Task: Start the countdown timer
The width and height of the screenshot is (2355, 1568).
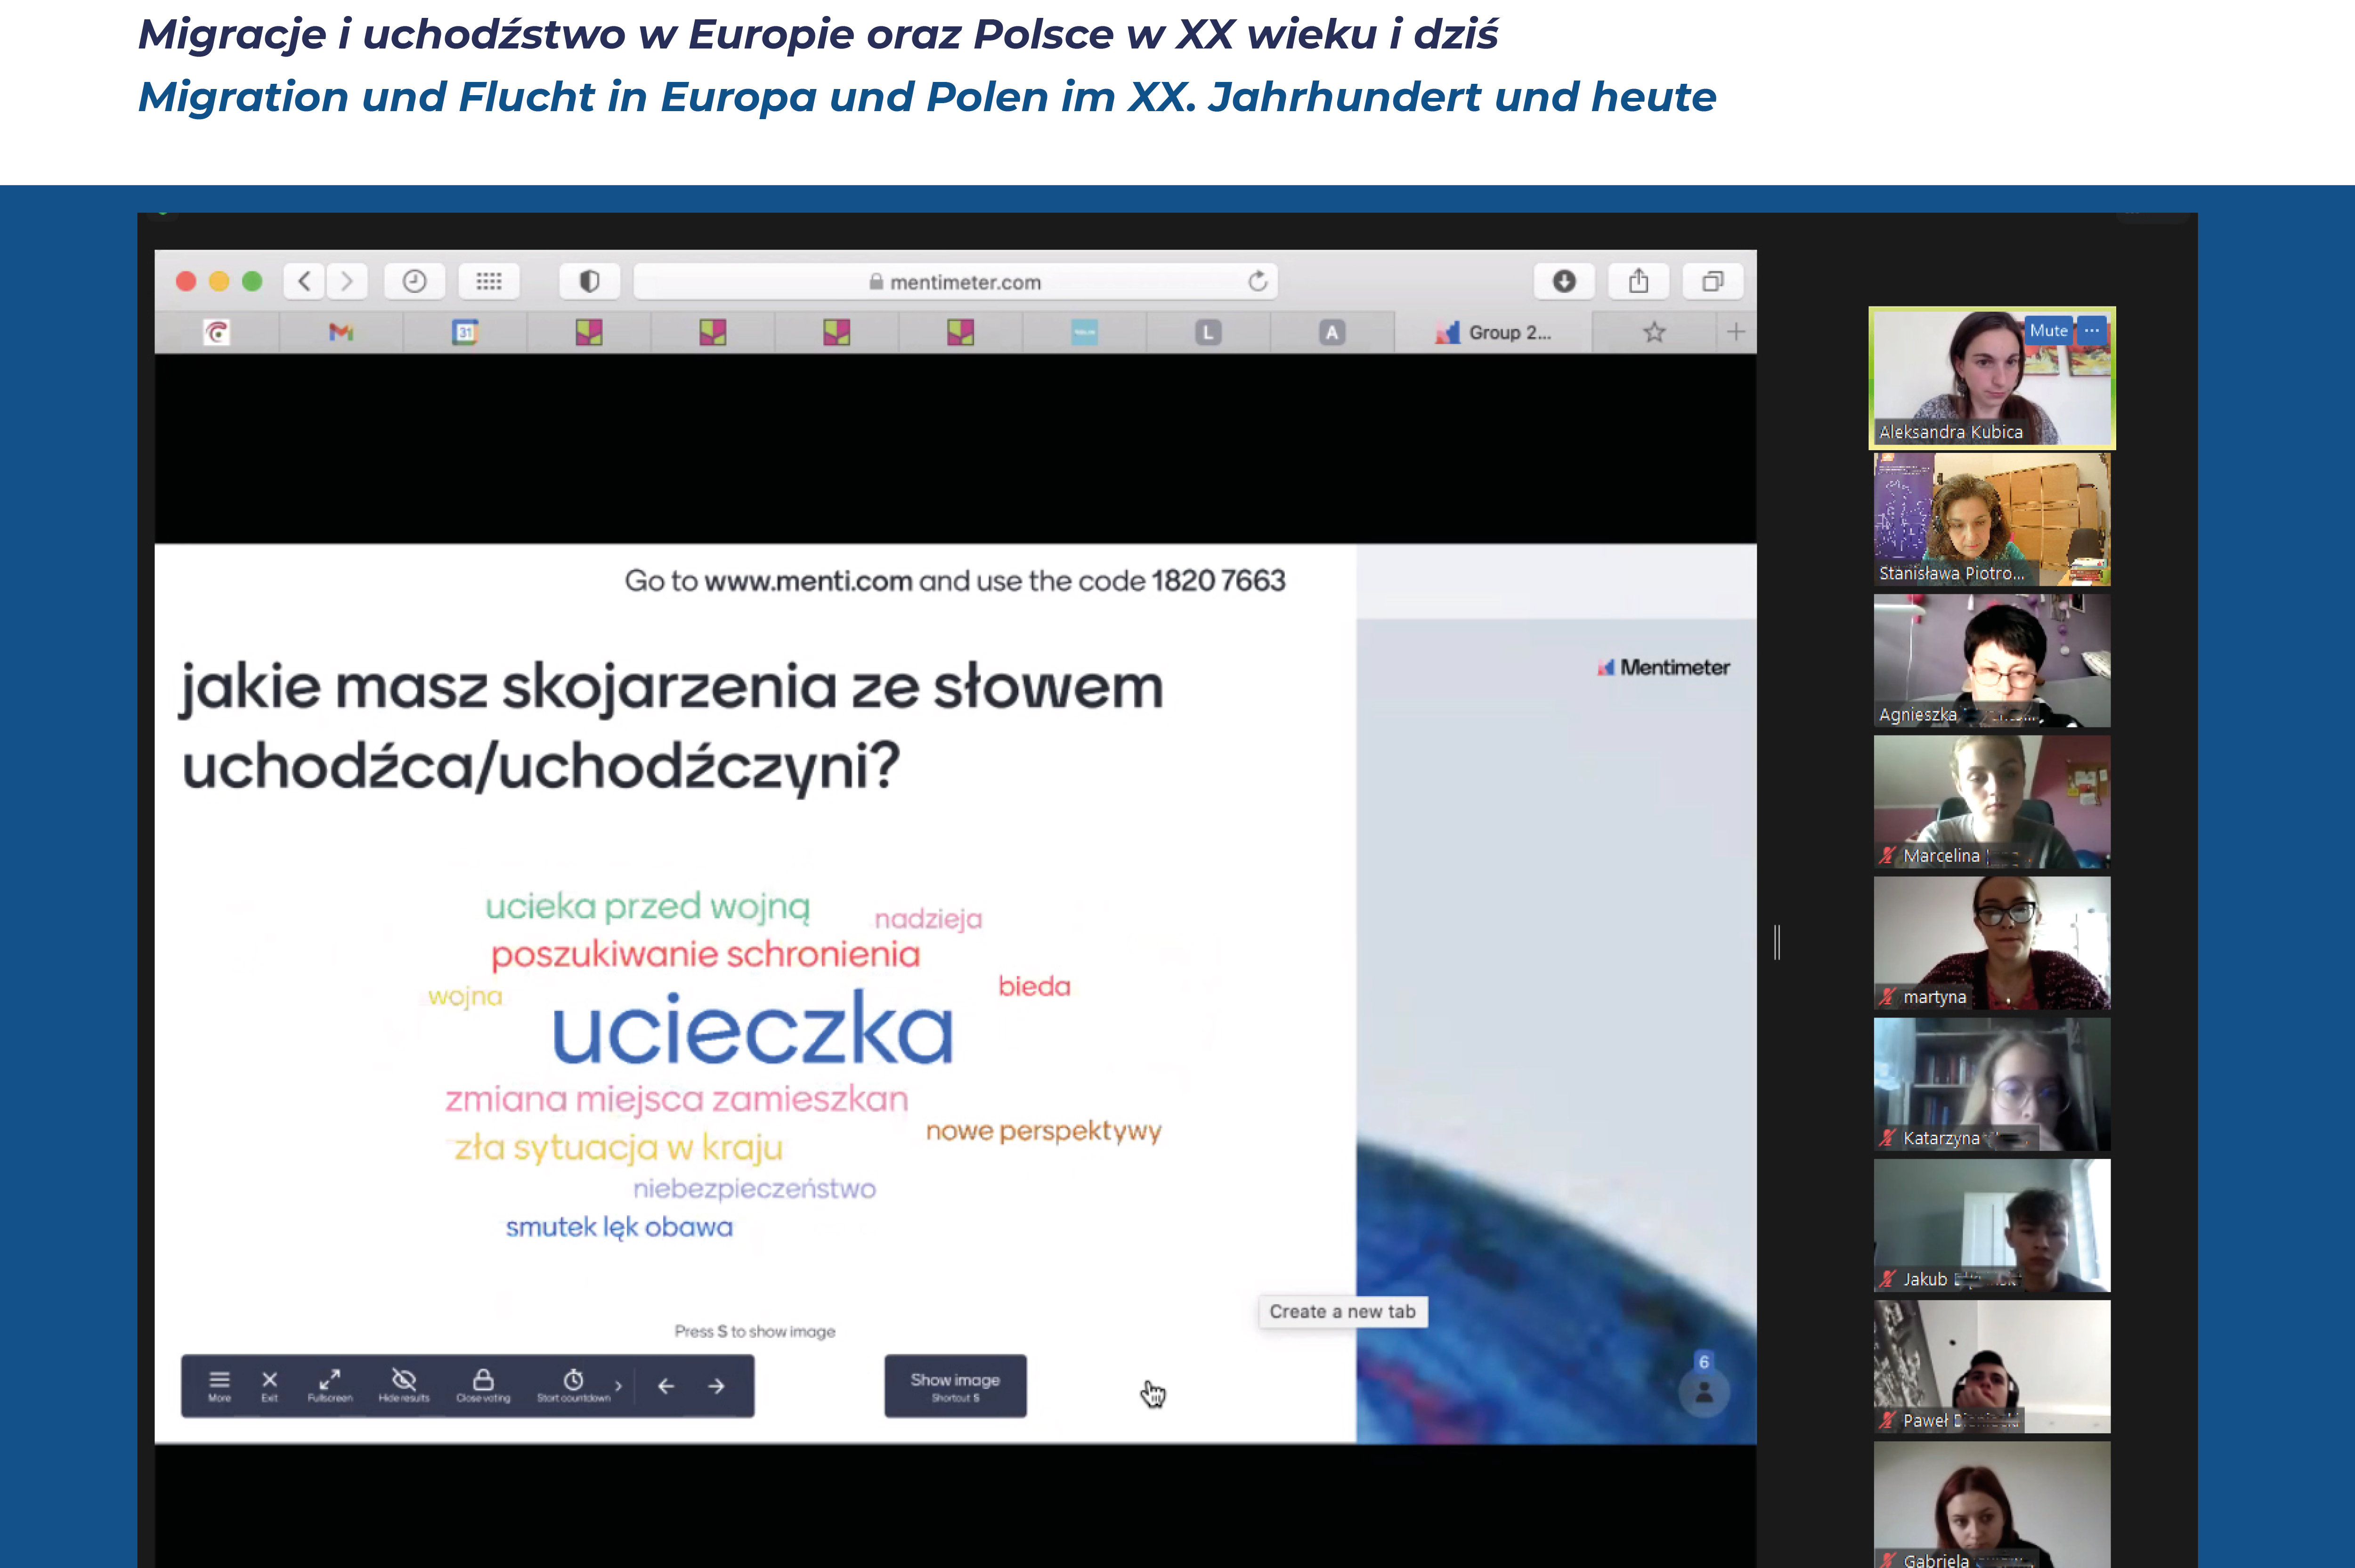Action: pyautogui.click(x=573, y=1385)
